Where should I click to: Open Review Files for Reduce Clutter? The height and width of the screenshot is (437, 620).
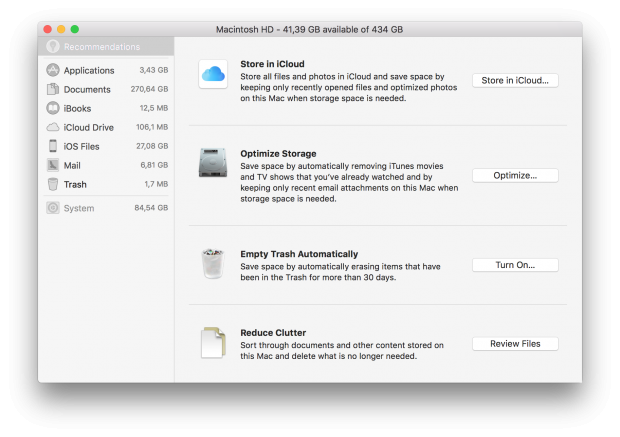tap(515, 344)
